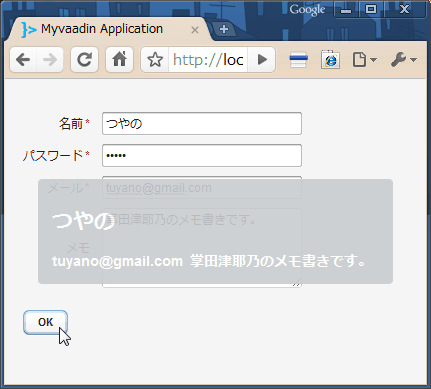Open the blue striped extension icon
Image resolution: width=431 pixels, height=389 pixels.
click(298, 60)
